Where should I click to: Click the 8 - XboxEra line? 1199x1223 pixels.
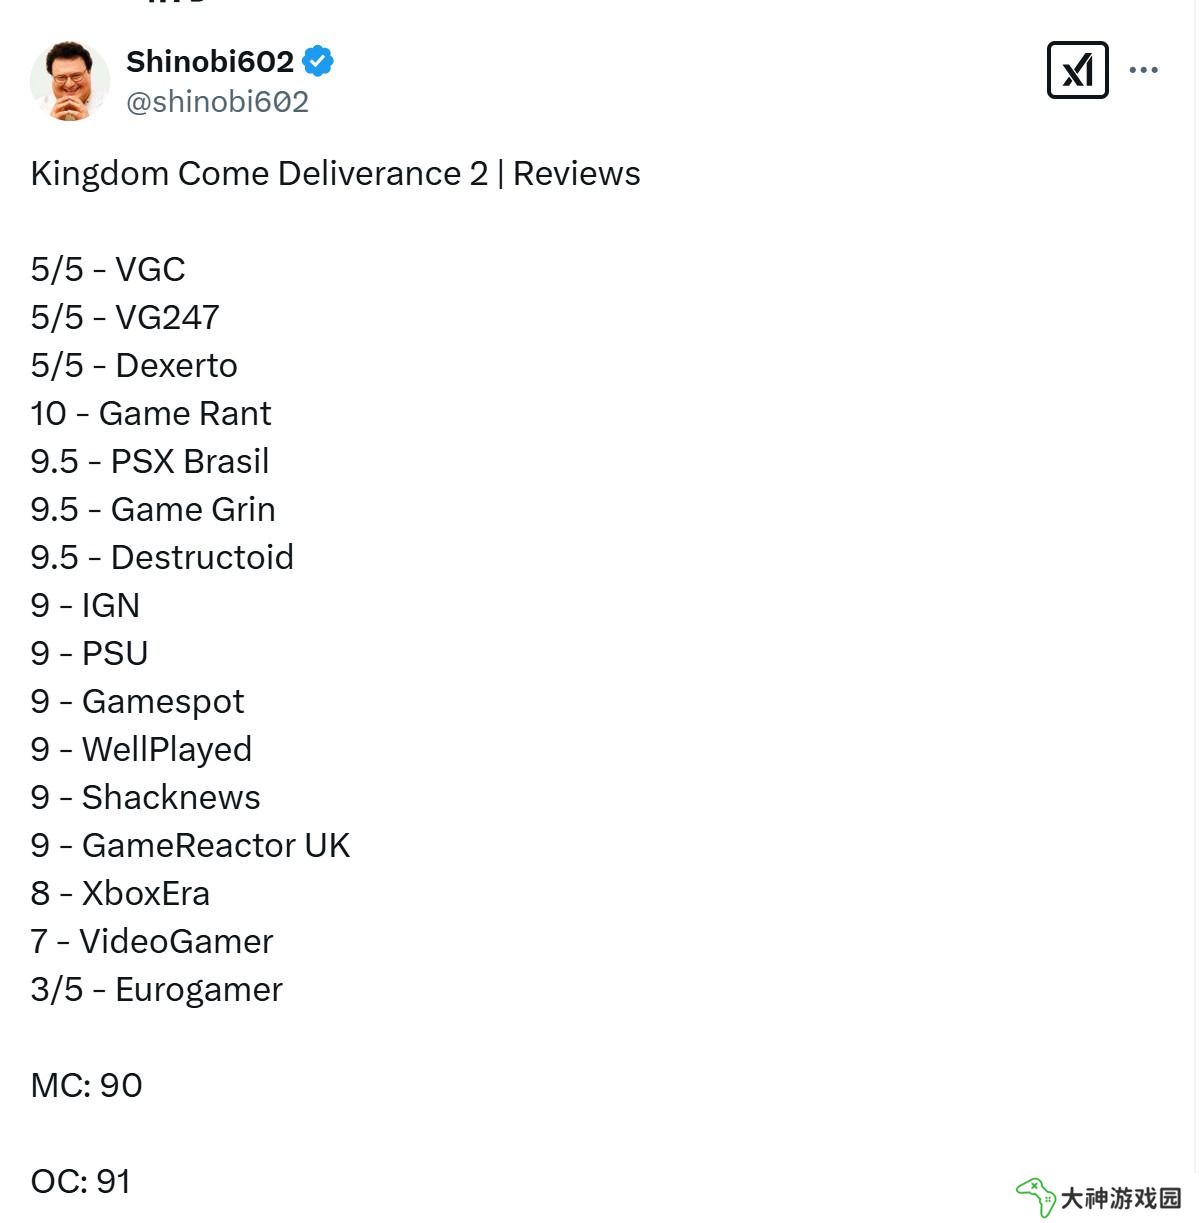click(x=120, y=893)
